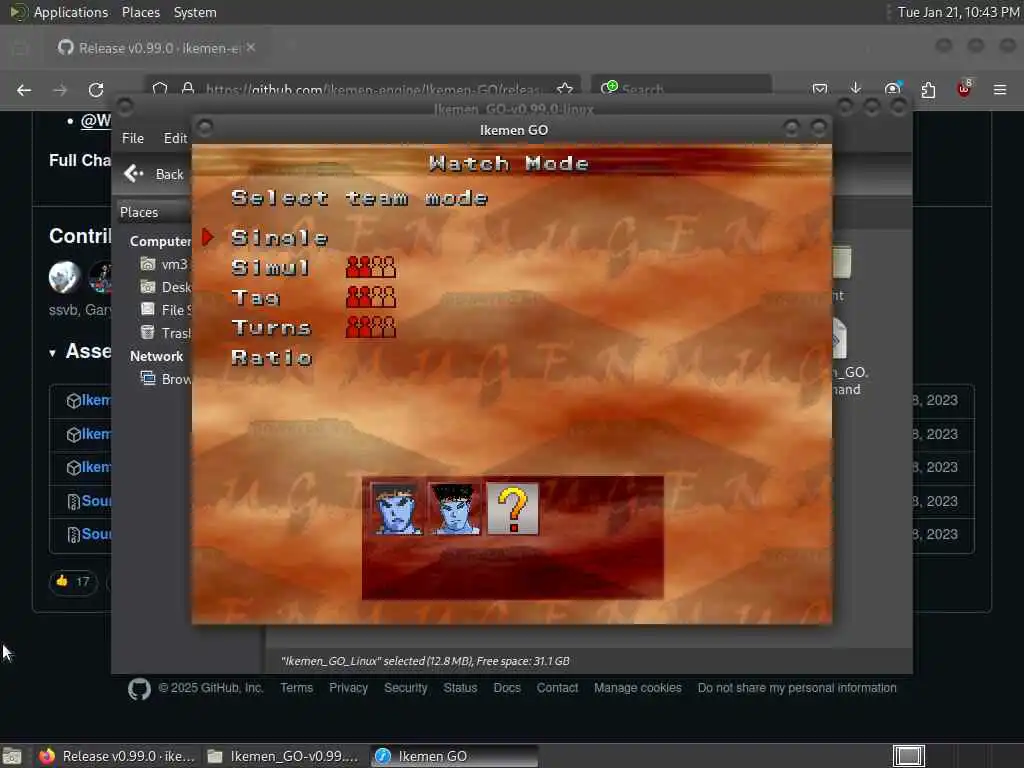1024x768 pixels.
Task: Bookmark the page with star icon
Action: (x=565, y=88)
